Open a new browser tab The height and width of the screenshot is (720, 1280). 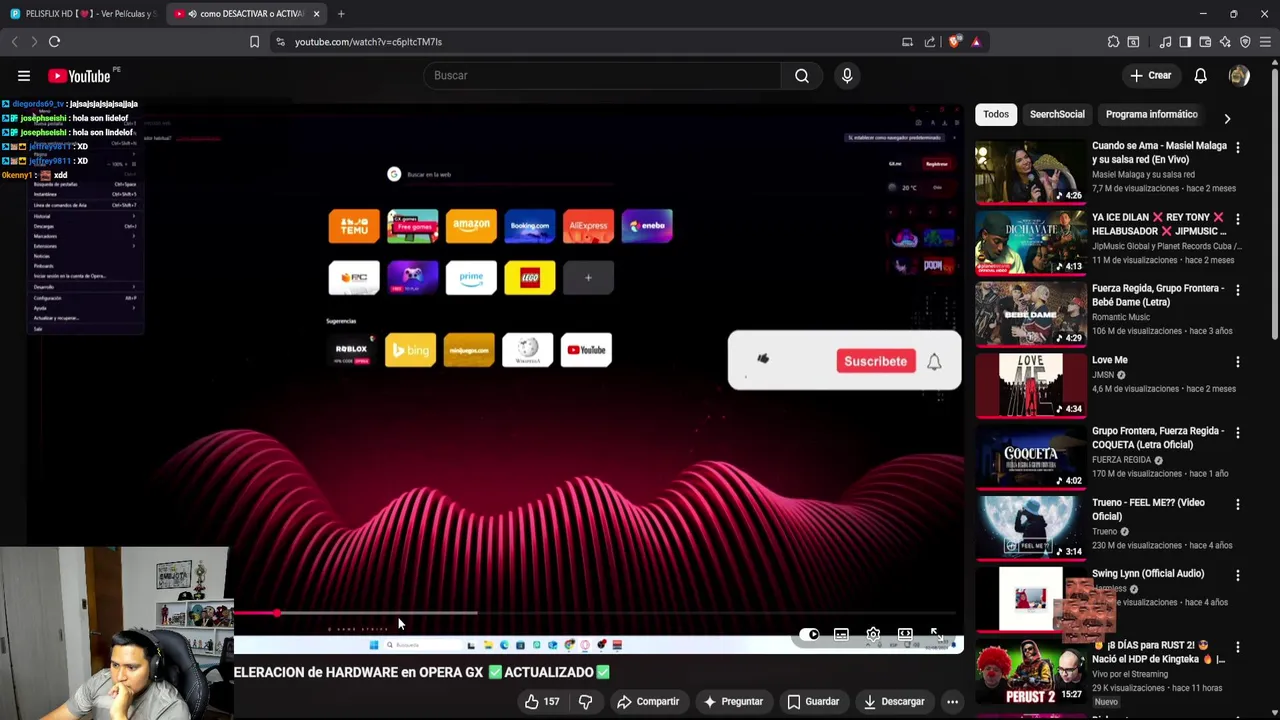[x=341, y=14]
